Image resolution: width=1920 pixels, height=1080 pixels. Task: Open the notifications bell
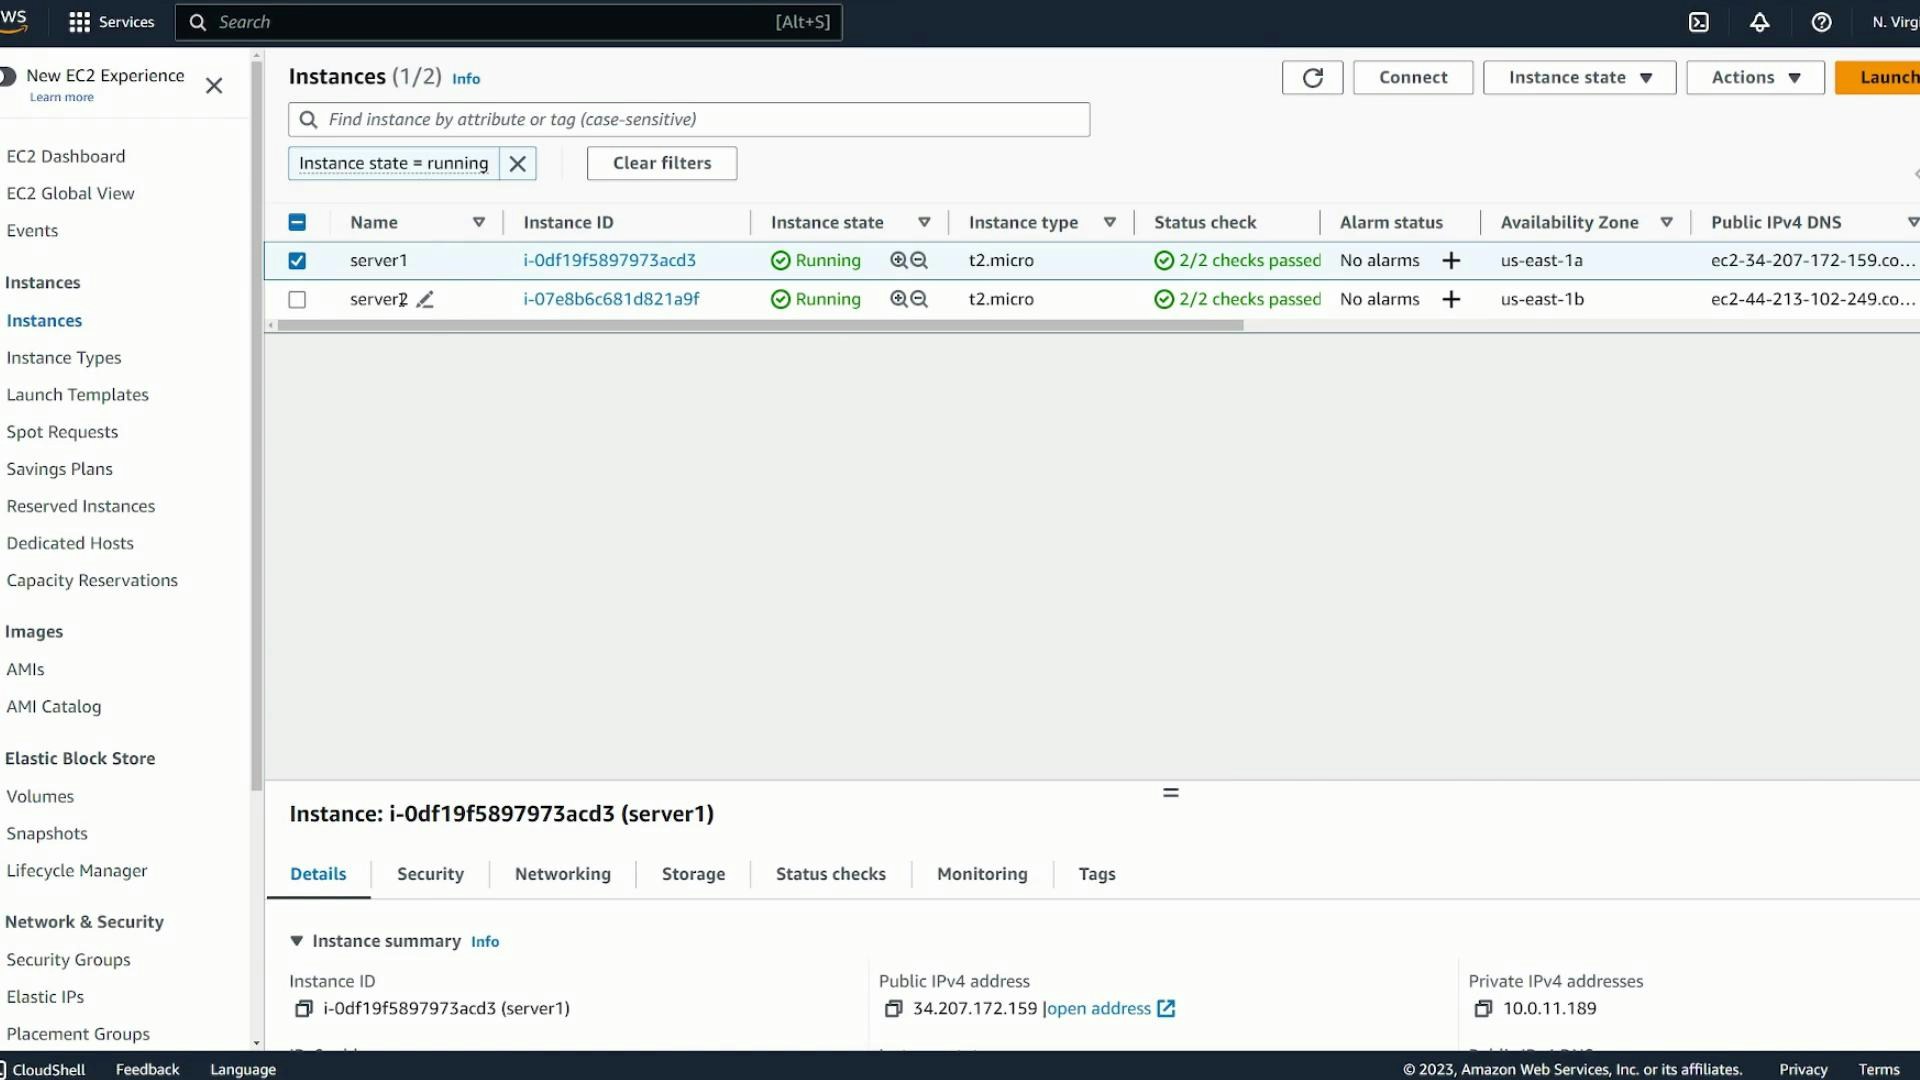click(x=1760, y=22)
